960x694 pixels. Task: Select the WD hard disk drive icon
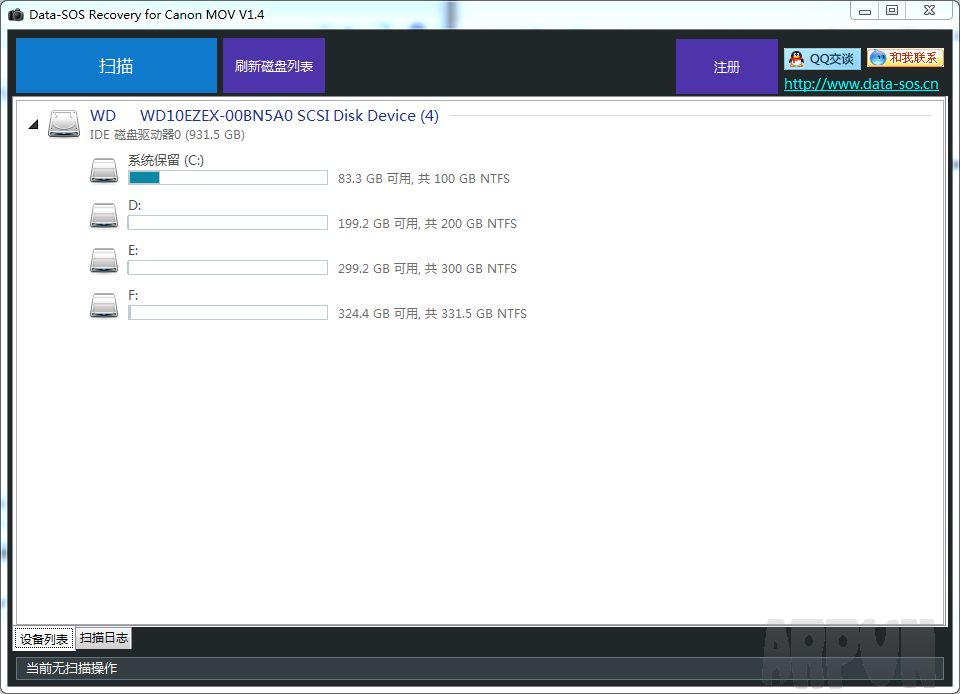point(64,124)
